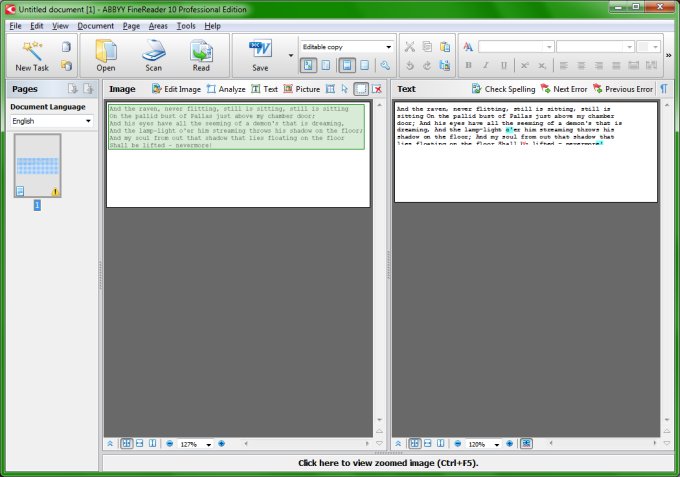Click the Open folder icon
The width and height of the screenshot is (680, 477).
[106, 56]
